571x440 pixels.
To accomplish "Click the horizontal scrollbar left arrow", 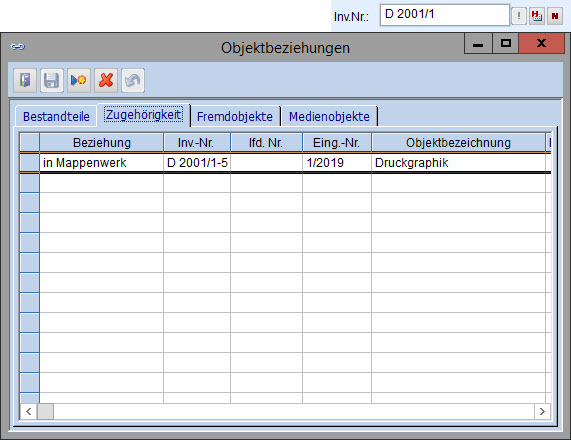I will [x=28, y=412].
